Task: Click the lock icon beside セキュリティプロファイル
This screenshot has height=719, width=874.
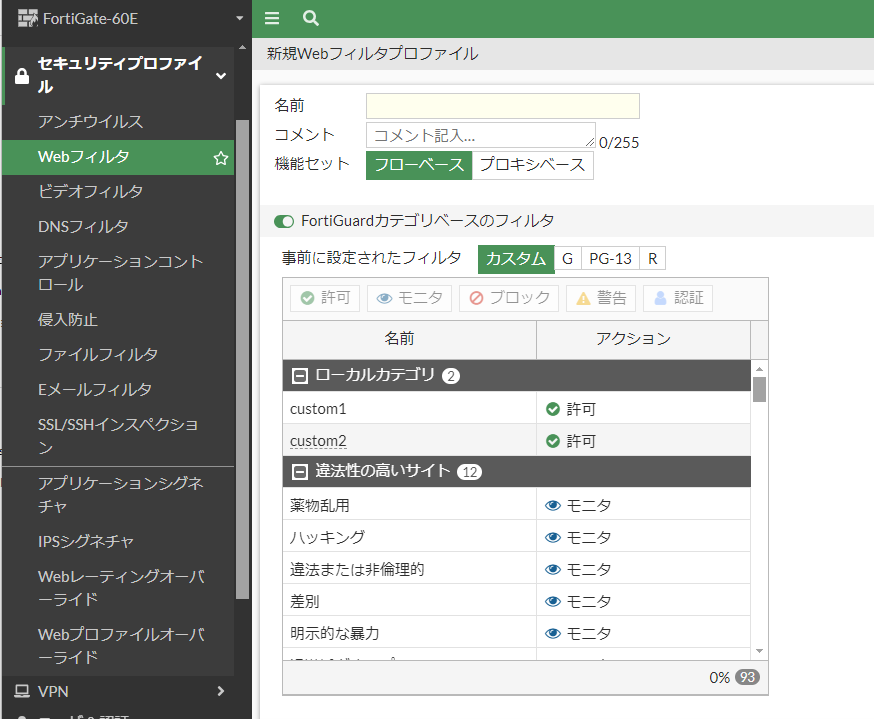Action: (22, 76)
